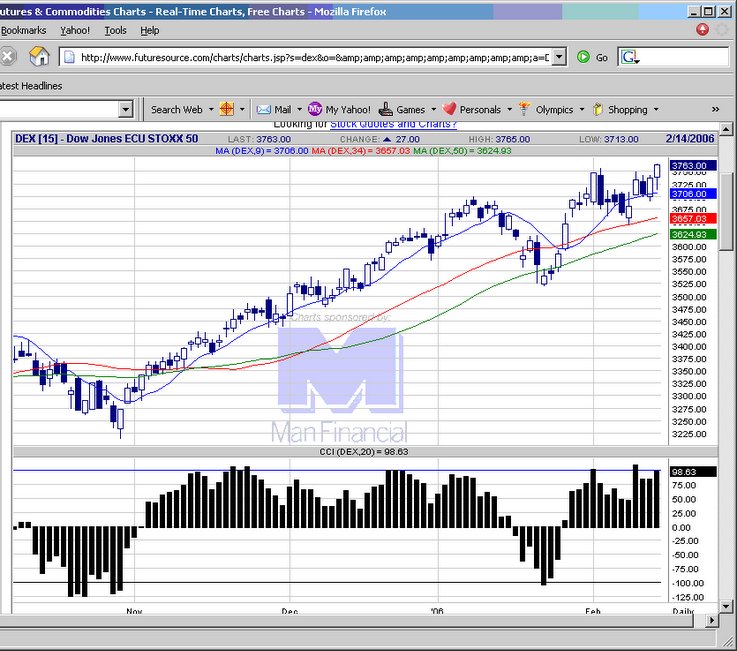This screenshot has width=737, height=651.
Task: Click the red Adblock icon near the menu bar
Action: point(702,30)
